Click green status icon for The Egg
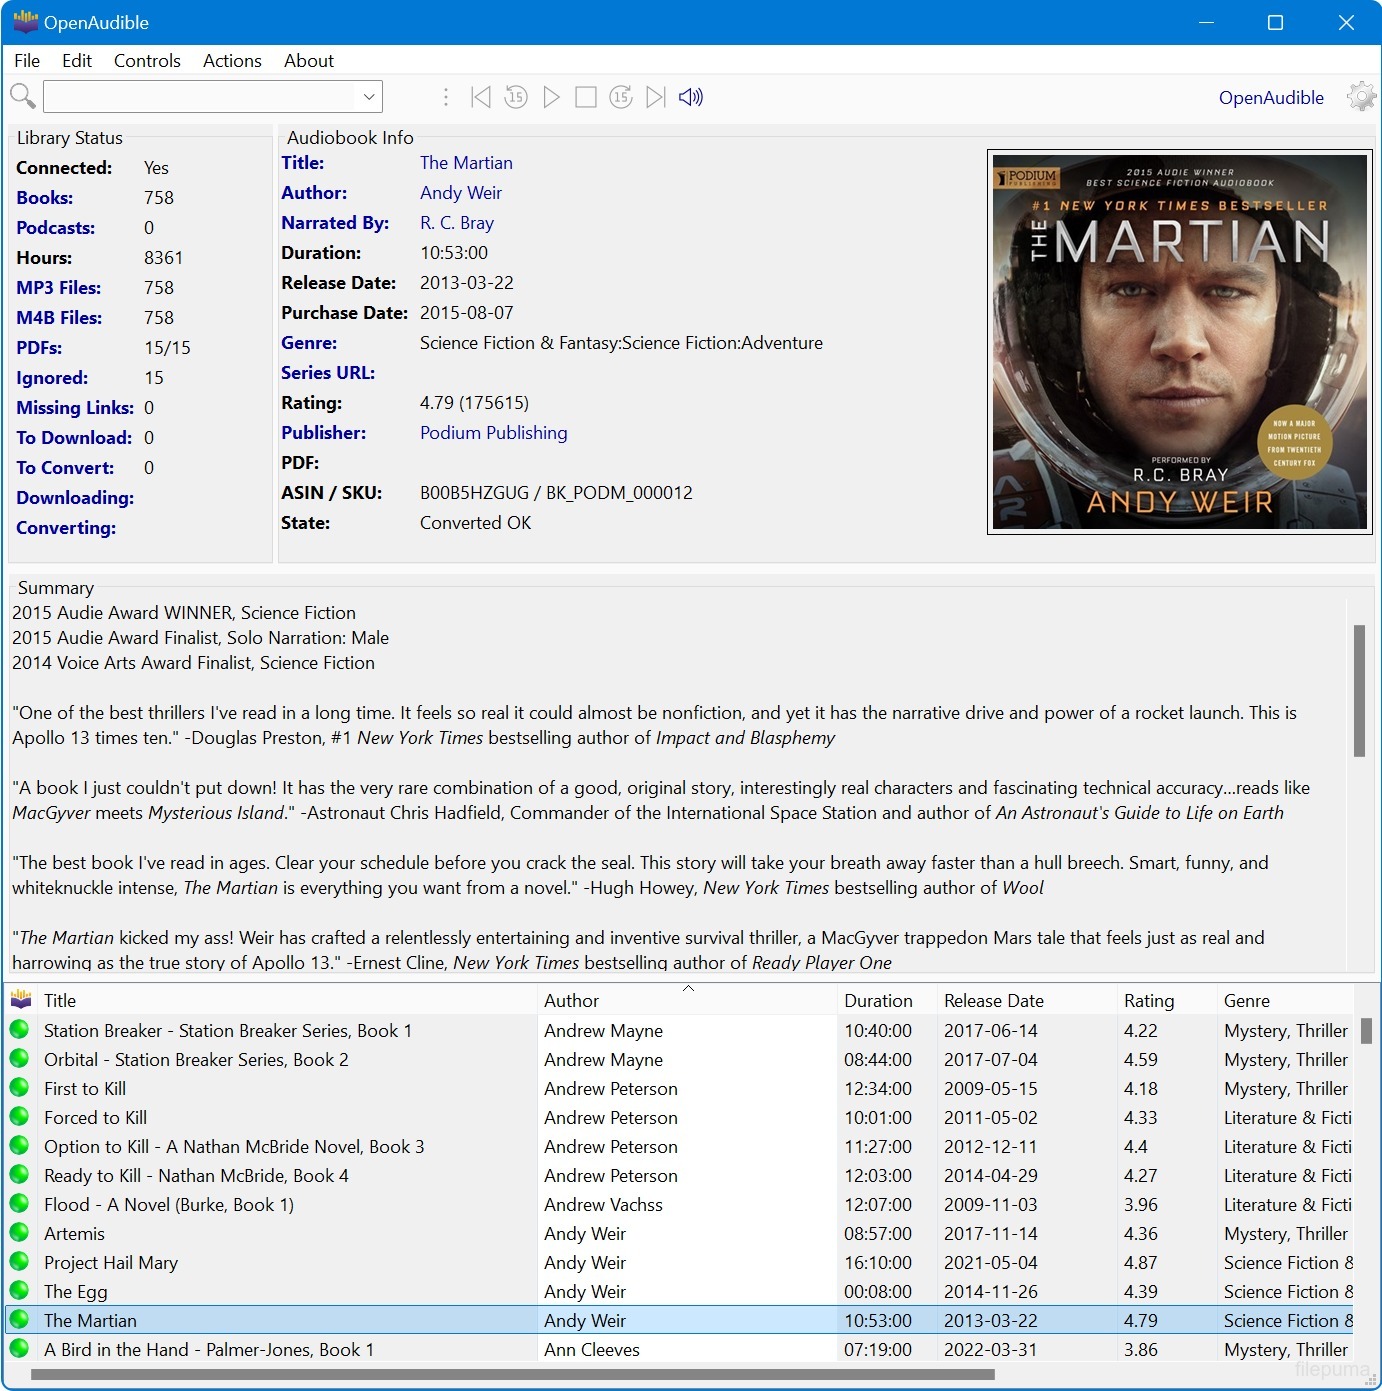 (x=19, y=1291)
